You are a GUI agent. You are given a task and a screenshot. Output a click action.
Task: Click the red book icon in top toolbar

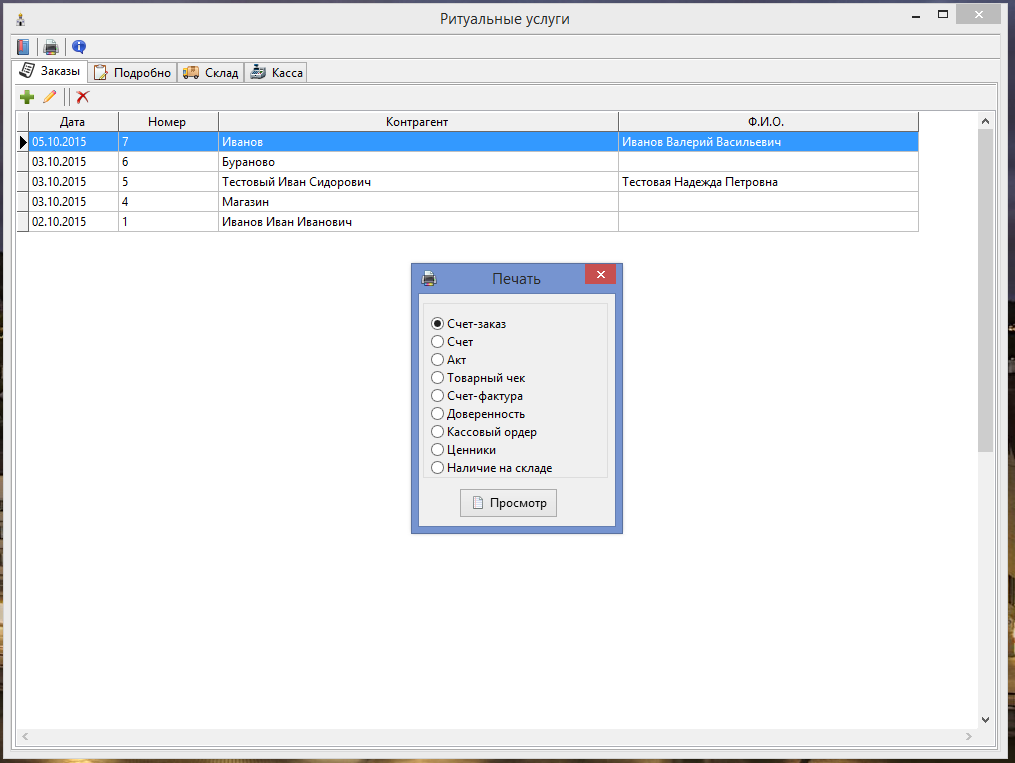tap(23, 47)
